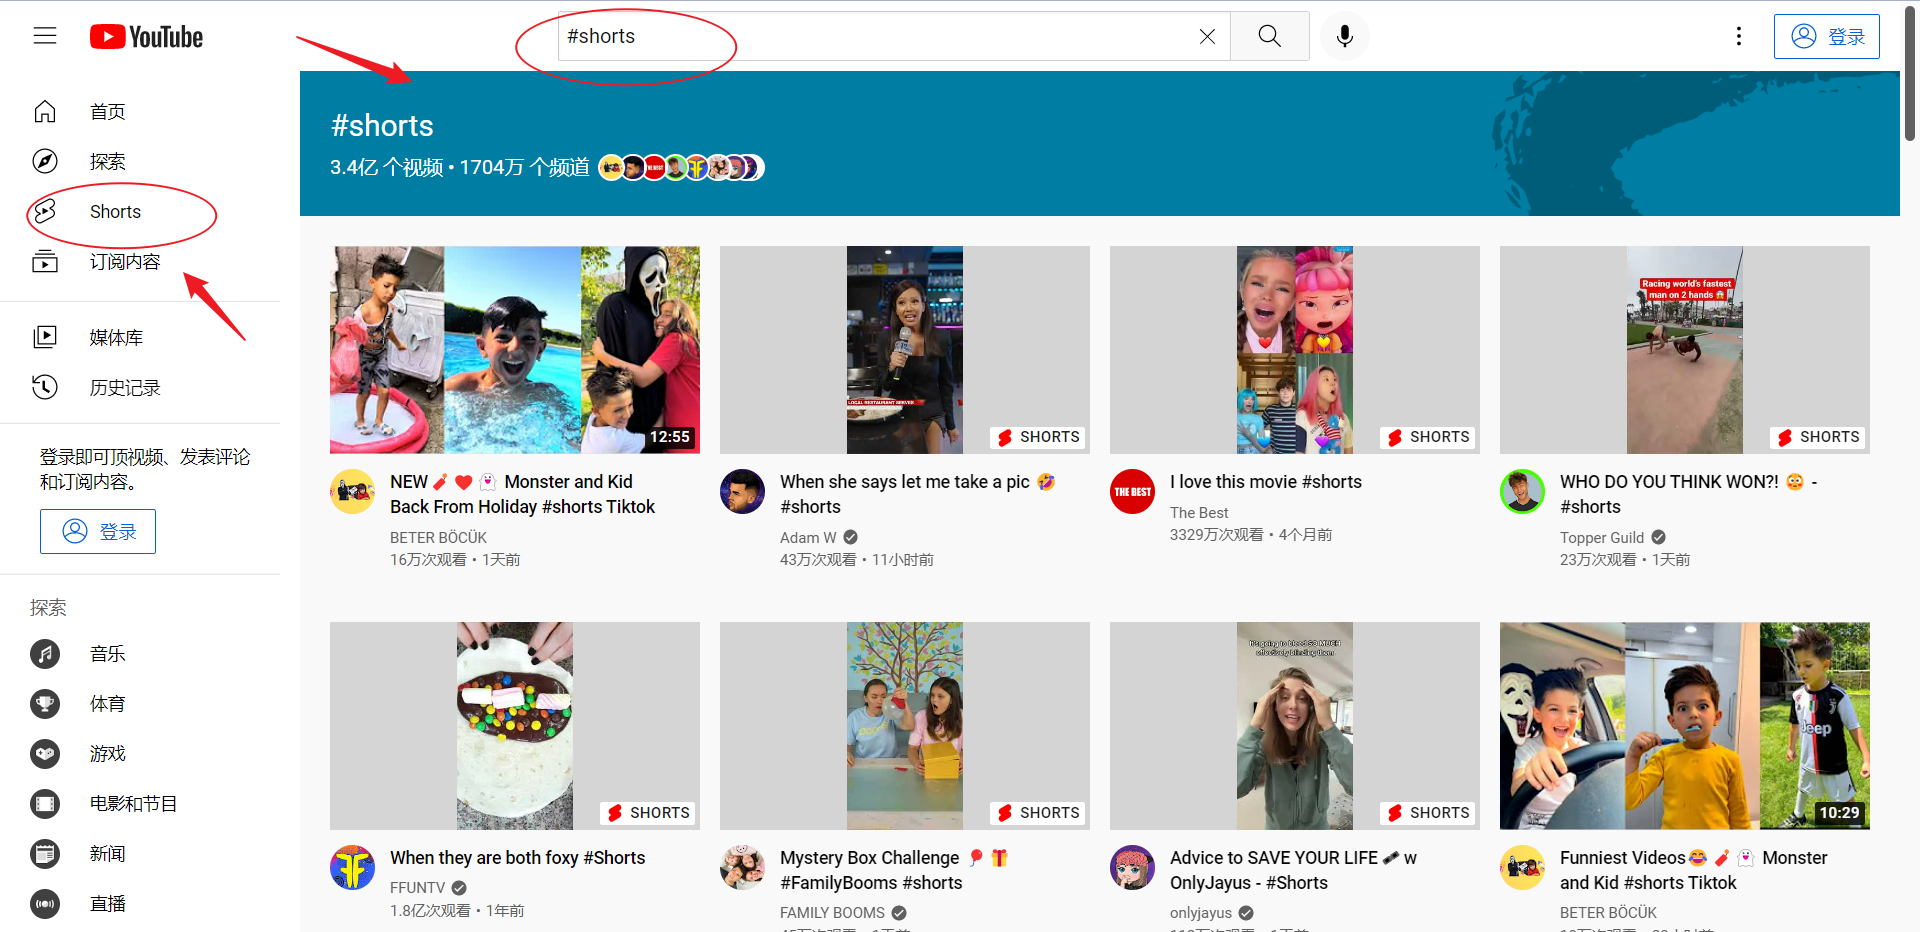
Task: Start voice search with the microphone
Action: coord(1345,36)
